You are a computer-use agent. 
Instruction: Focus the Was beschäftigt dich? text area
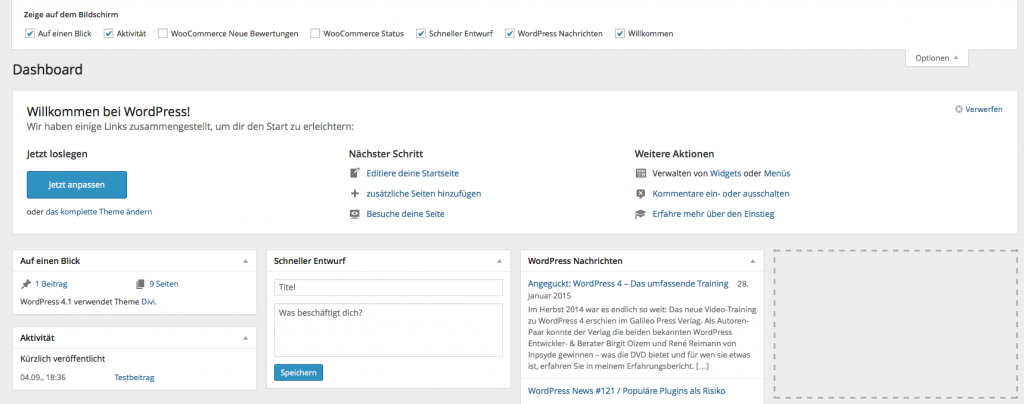(389, 330)
